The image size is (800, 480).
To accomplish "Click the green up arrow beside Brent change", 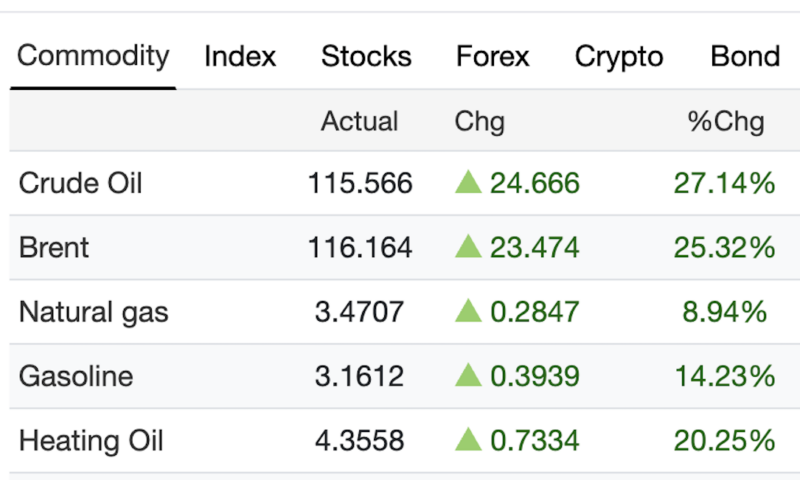I will pyautogui.click(x=468, y=247).
